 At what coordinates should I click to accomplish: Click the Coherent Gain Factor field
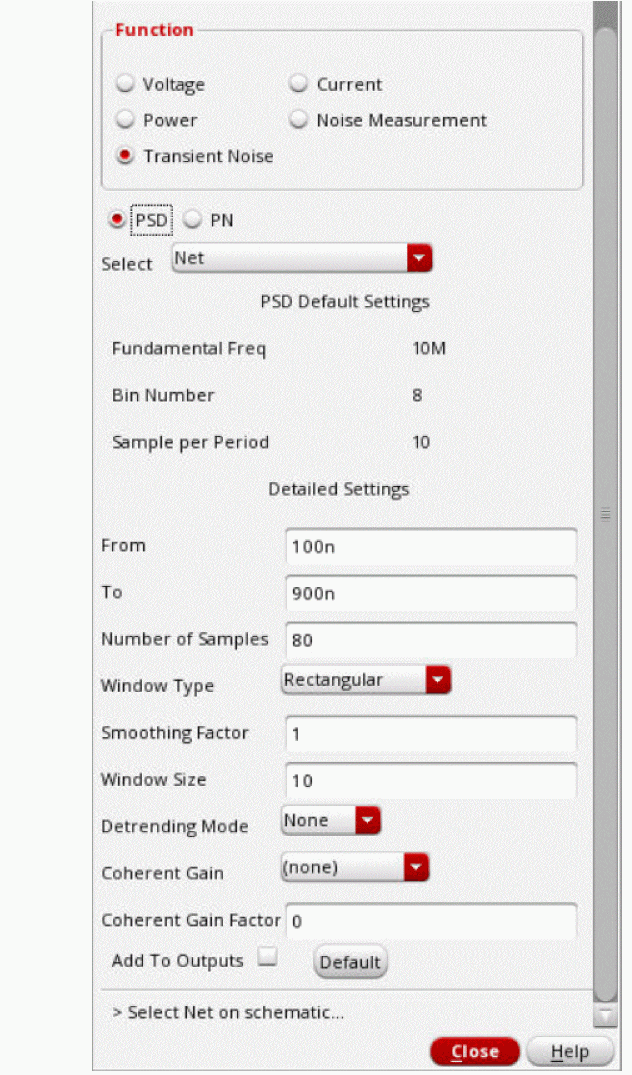pos(430,921)
